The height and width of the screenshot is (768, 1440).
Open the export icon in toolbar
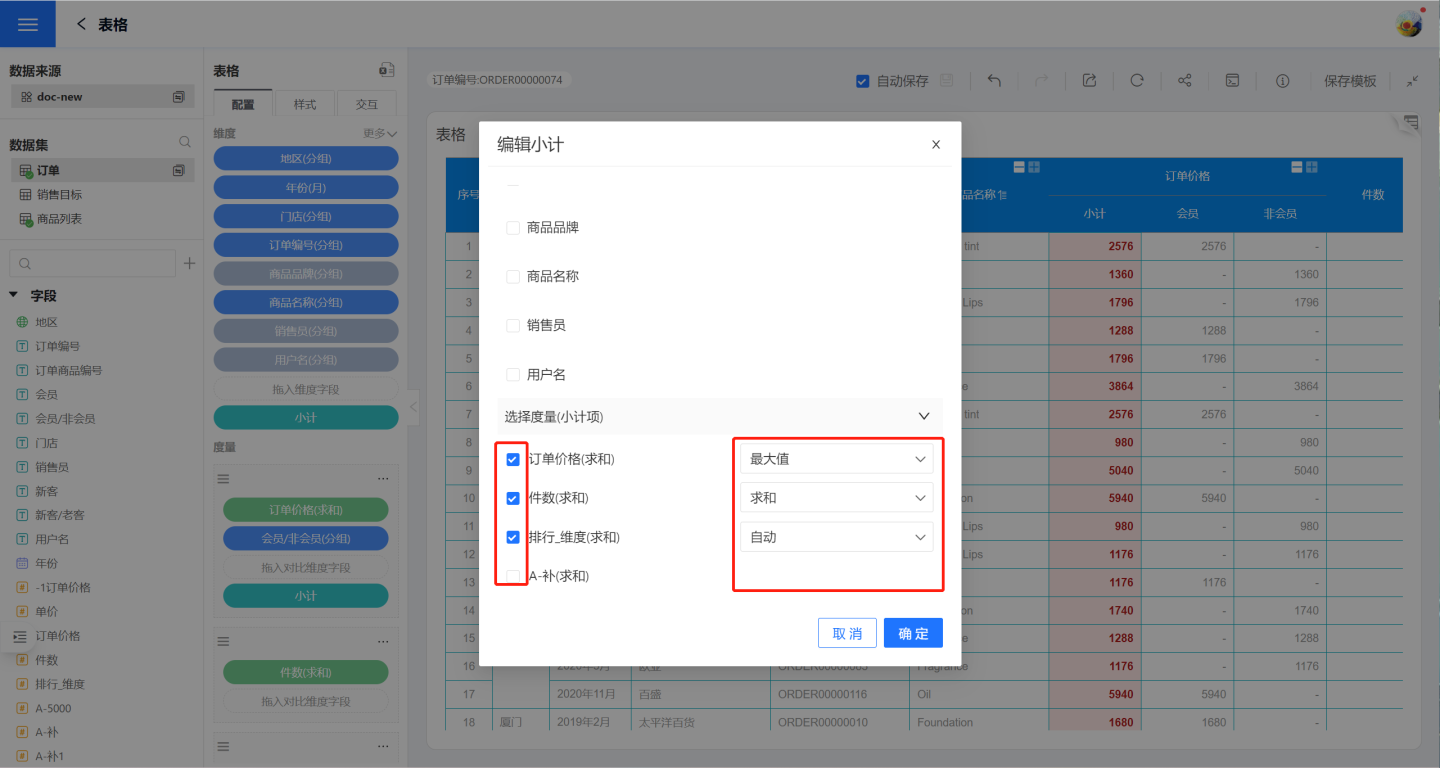1090,81
